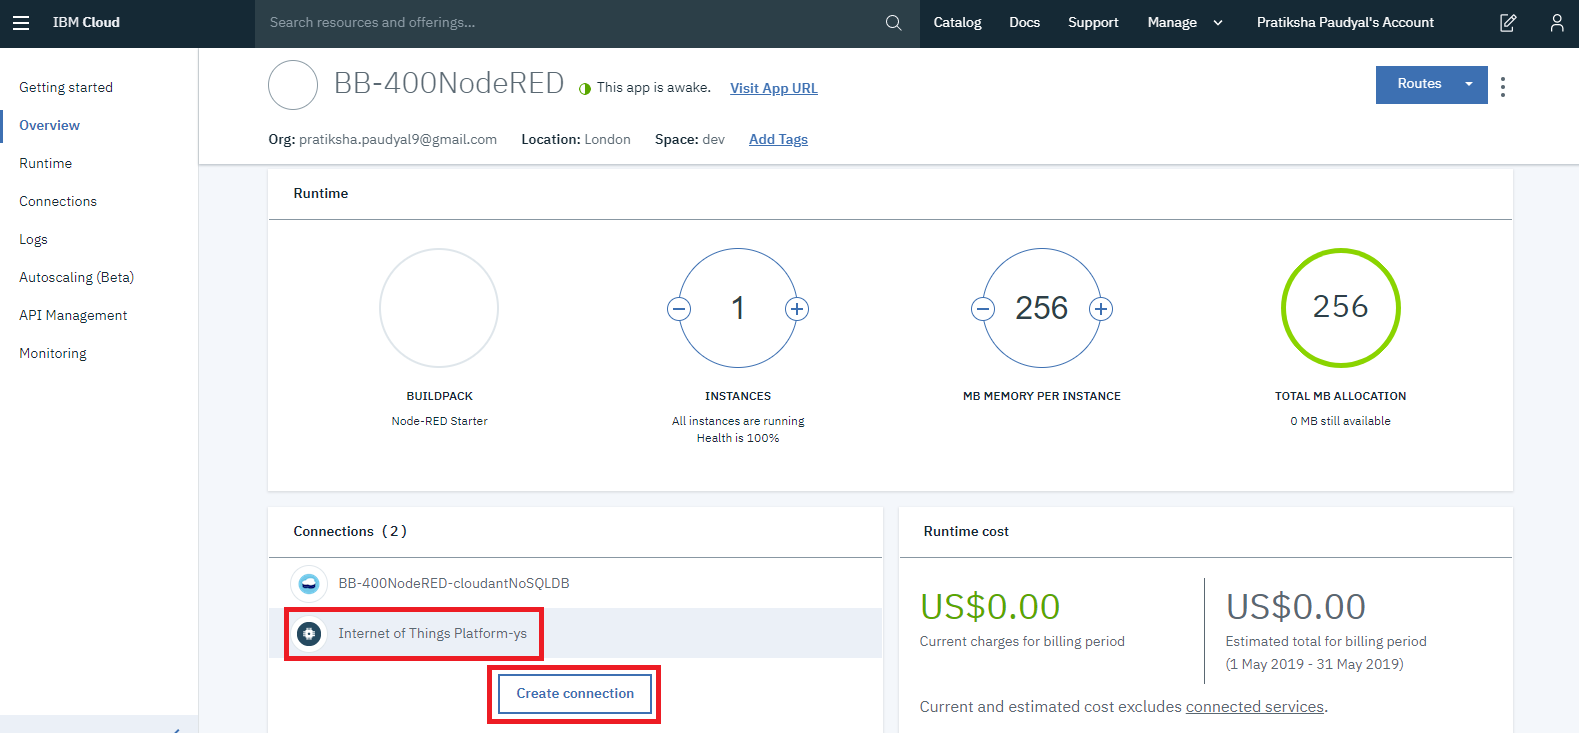The height and width of the screenshot is (733, 1579).
Task: Open the hamburger navigation menu
Action: point(21,23)
